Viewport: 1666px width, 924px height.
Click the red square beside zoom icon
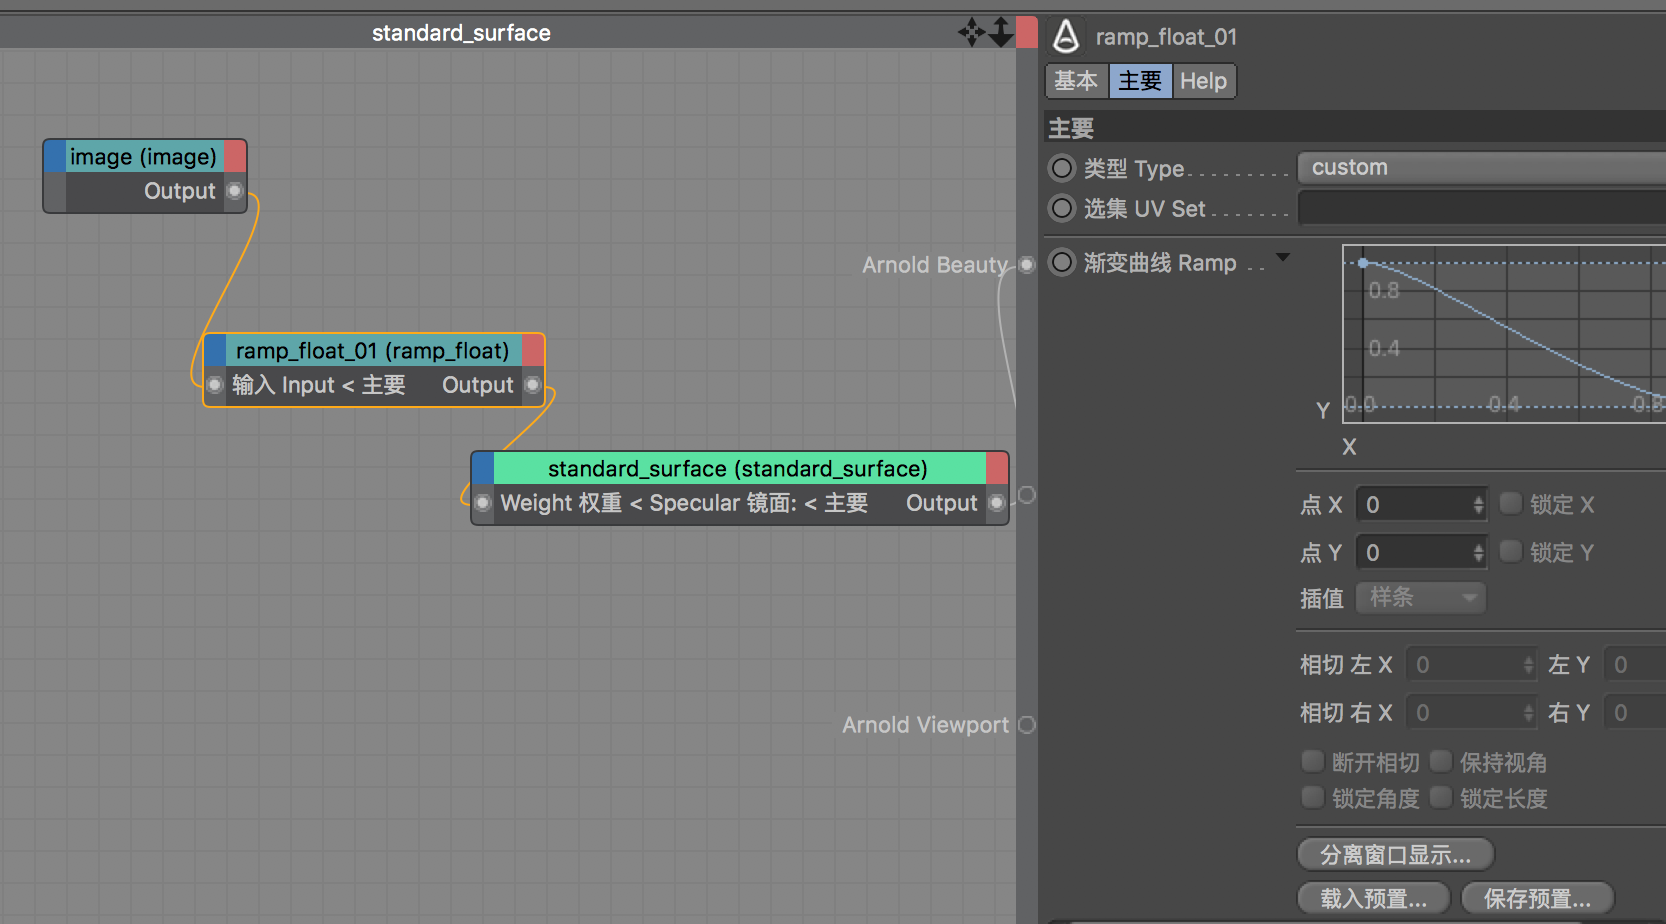tap(1027, 32)
